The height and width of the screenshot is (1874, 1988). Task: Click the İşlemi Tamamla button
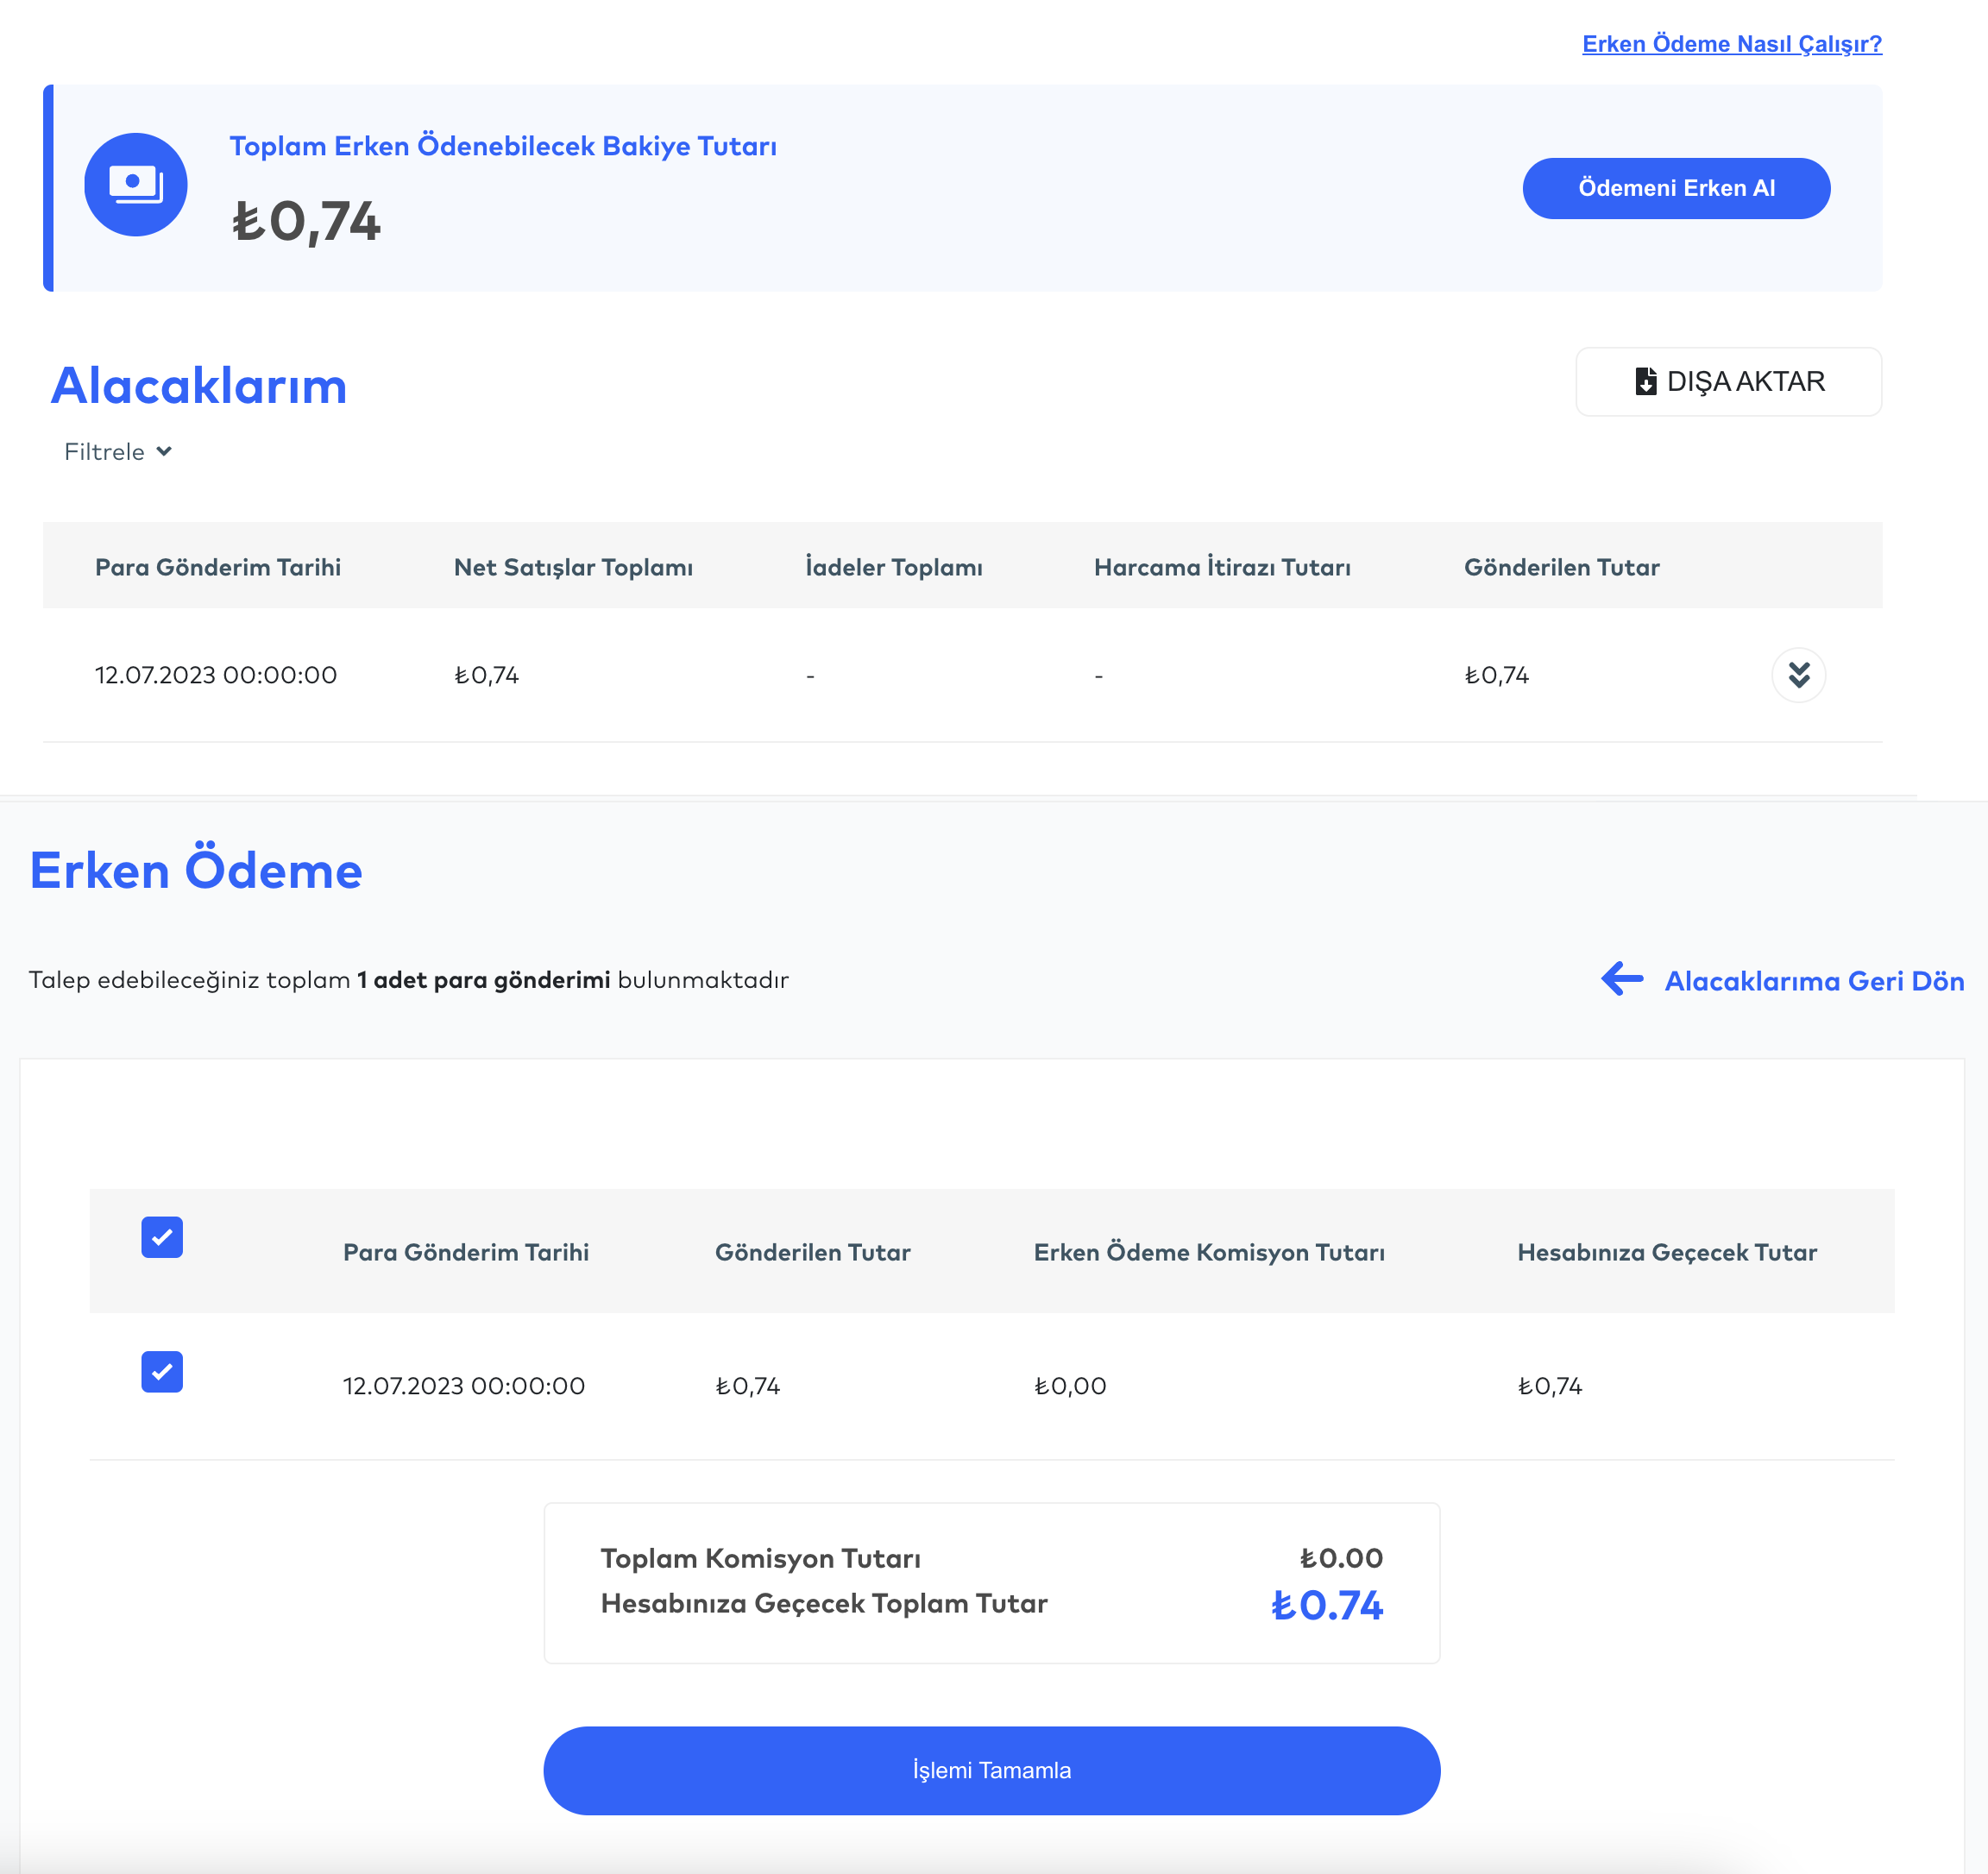[991, 1770]
